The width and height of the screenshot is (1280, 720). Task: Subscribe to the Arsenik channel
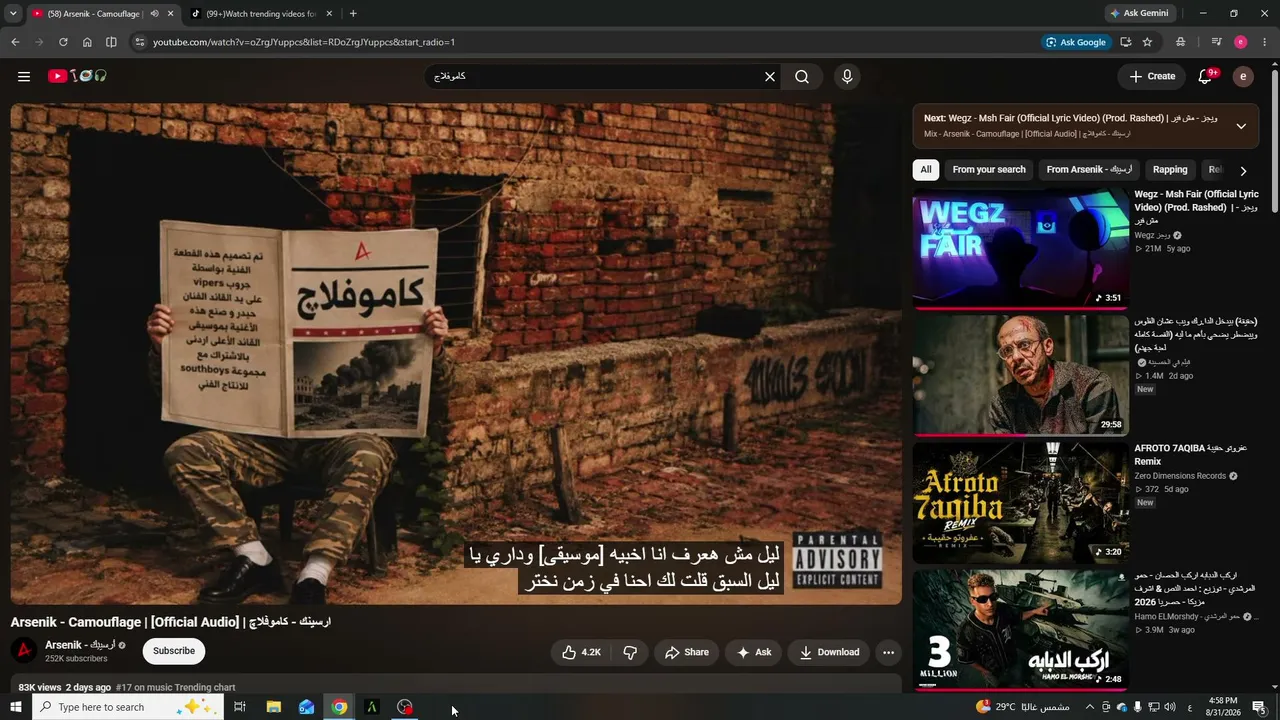point(174,651)
